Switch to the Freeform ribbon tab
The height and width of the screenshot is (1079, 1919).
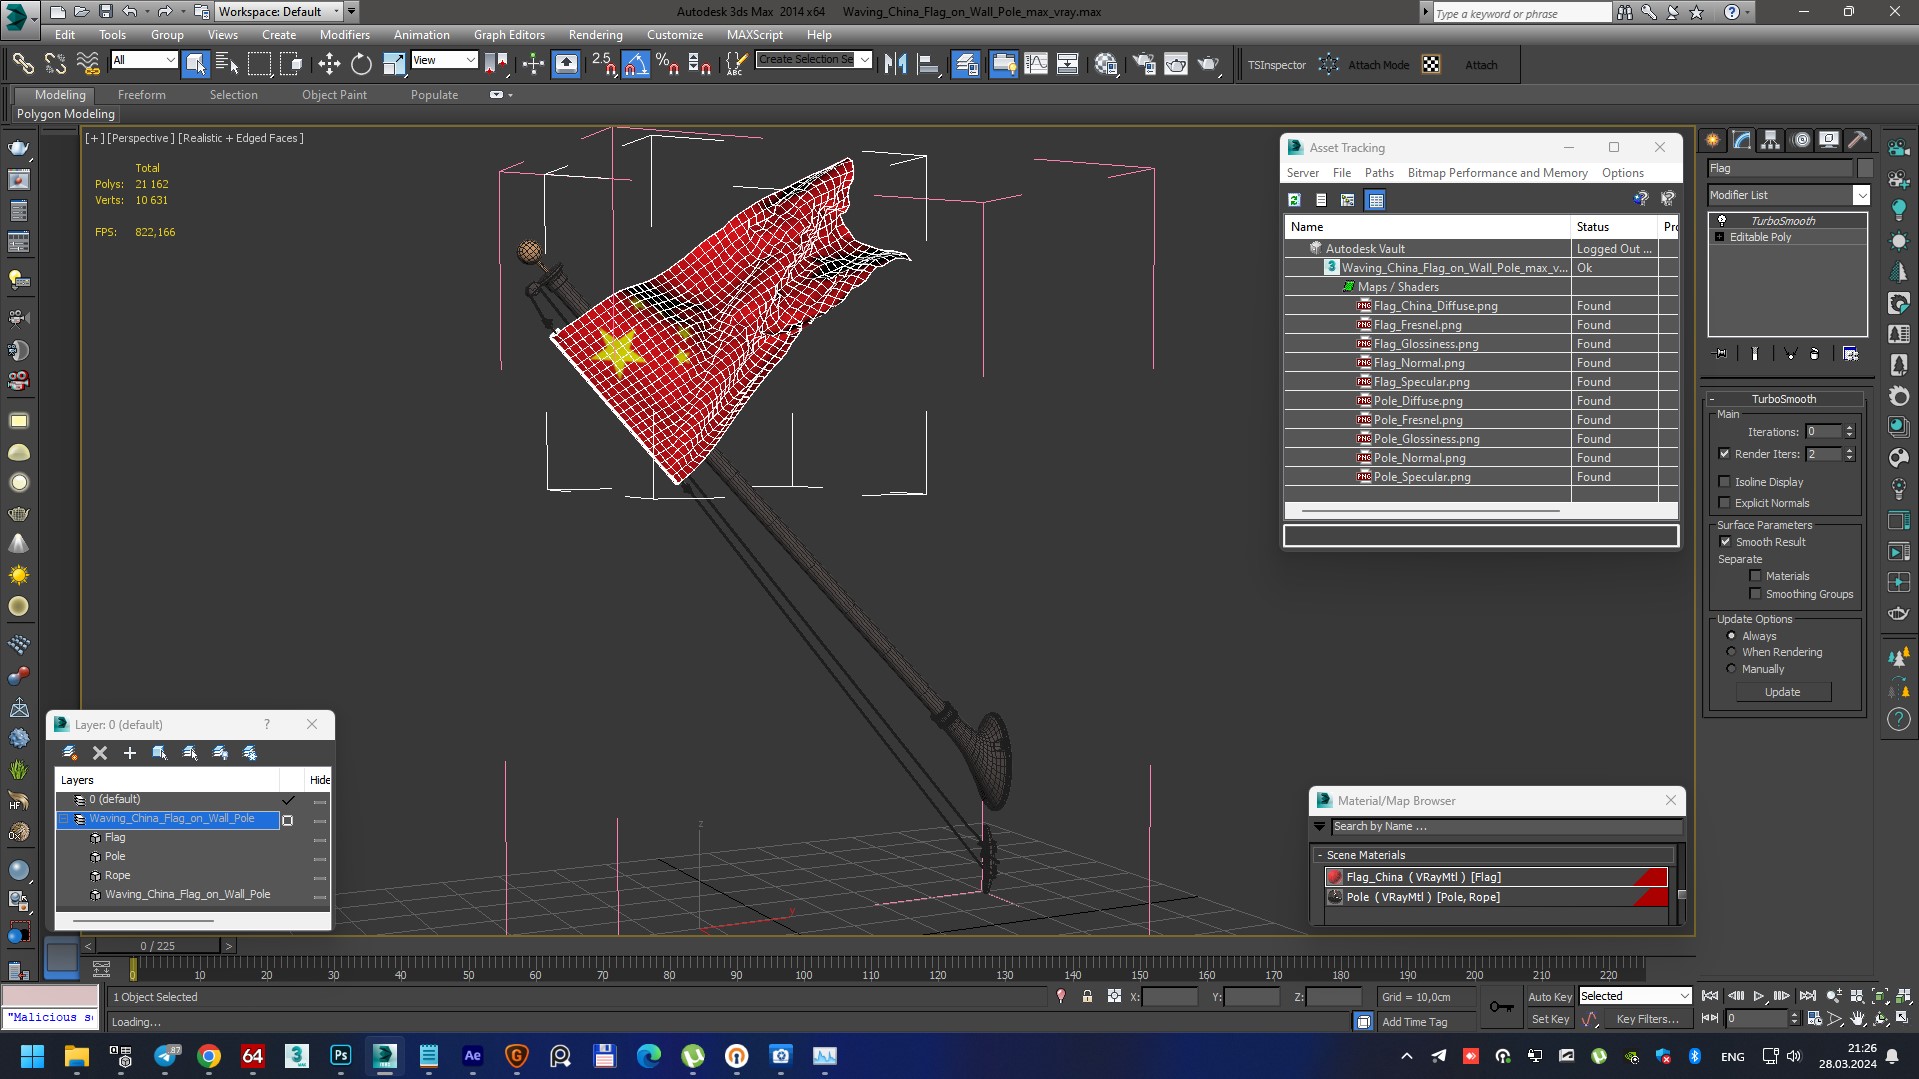[141, 95]
